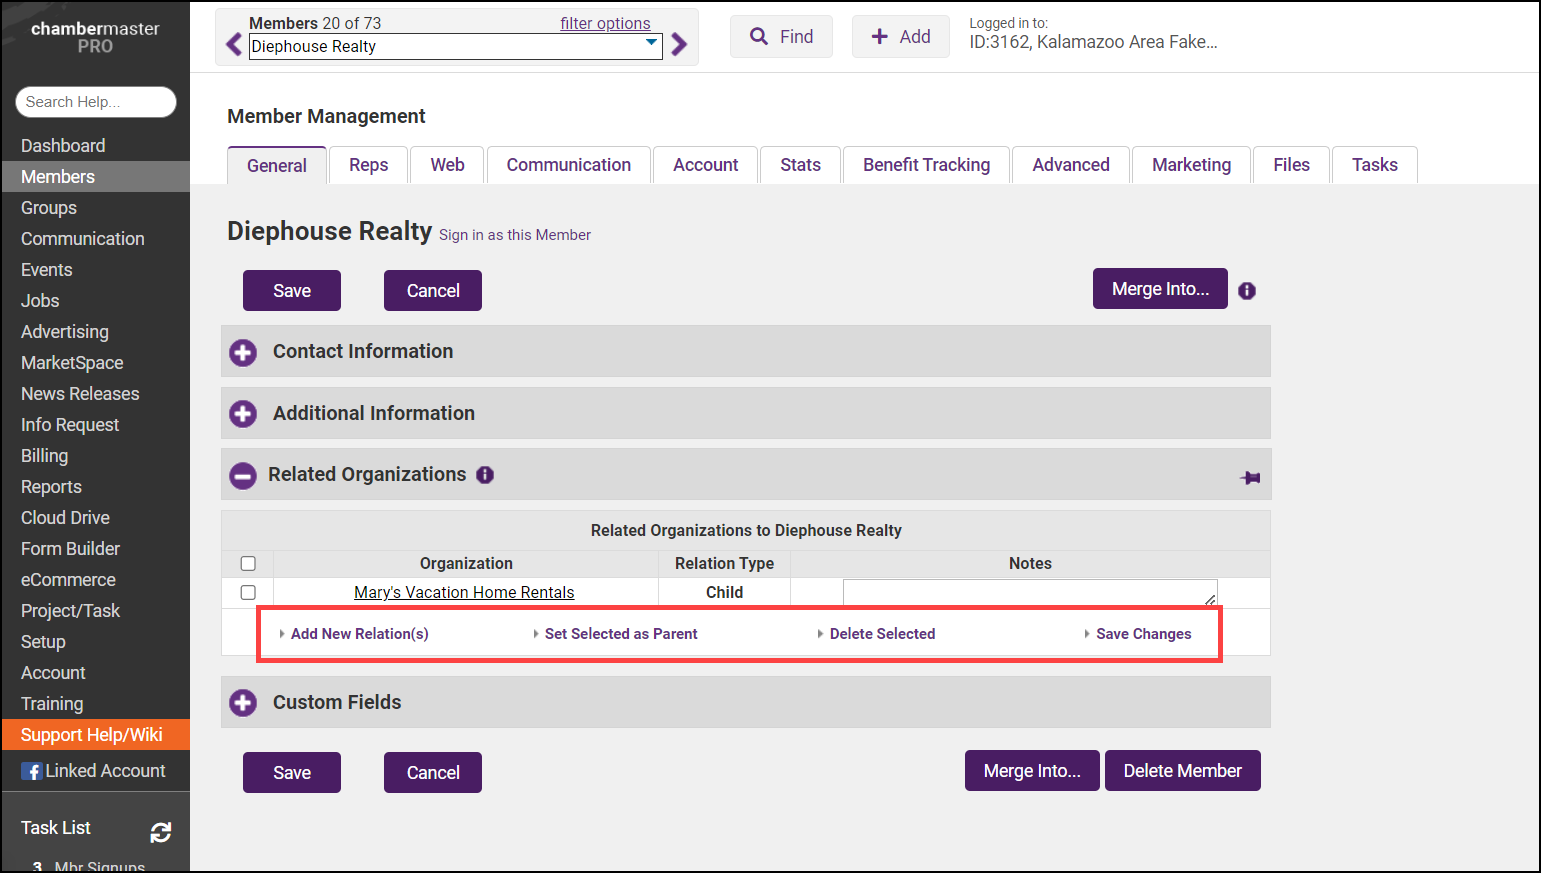This screenshot has height=873, width=1541.
Task: Click the info icon beside Merge Into
Action: pos(1246,291)
